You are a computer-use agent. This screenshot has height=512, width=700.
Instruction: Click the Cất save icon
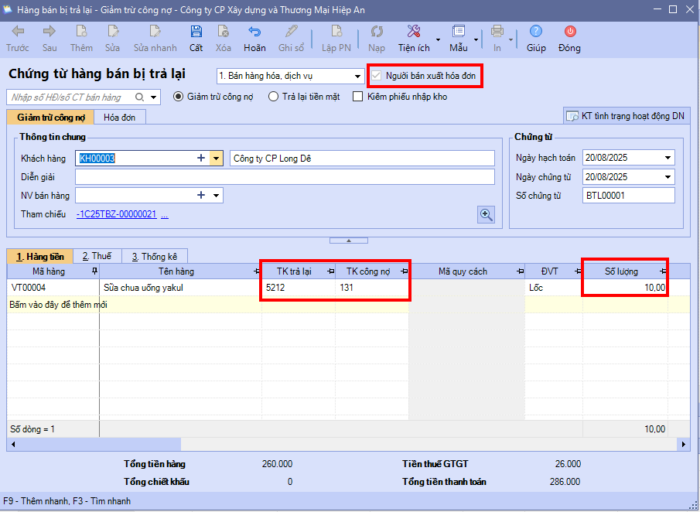tap(196, 37)
